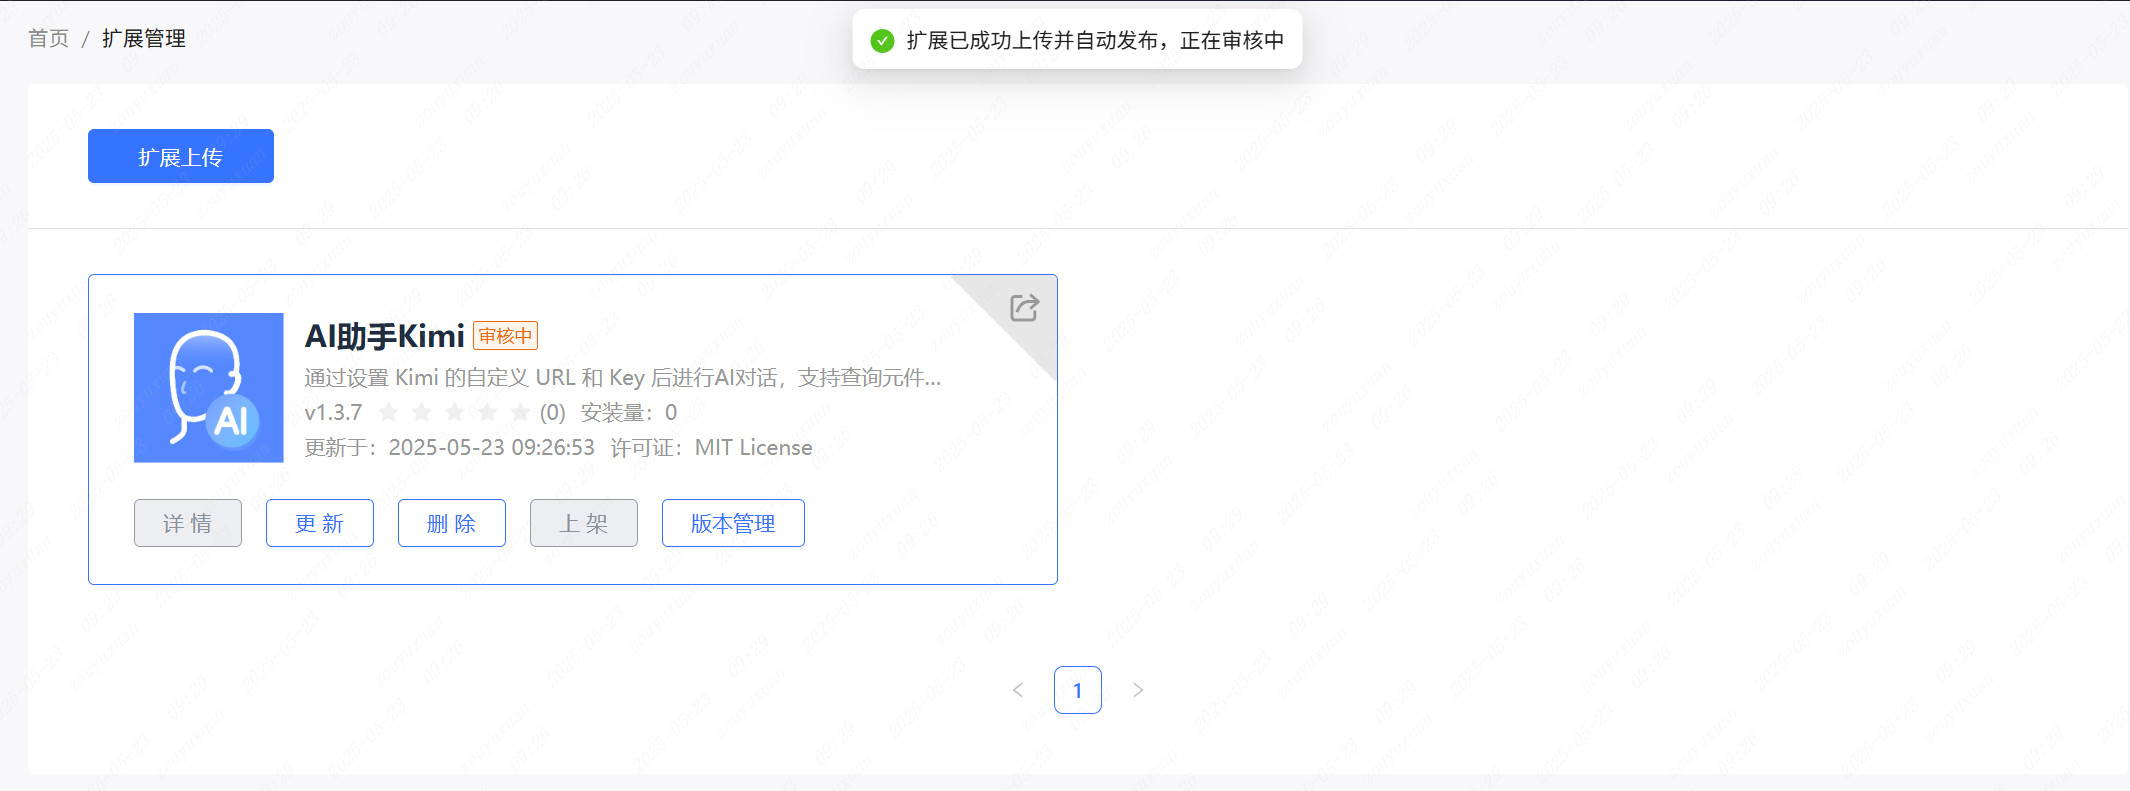Click the 上架 button
2130x791 pixels.
coord(584,523)
